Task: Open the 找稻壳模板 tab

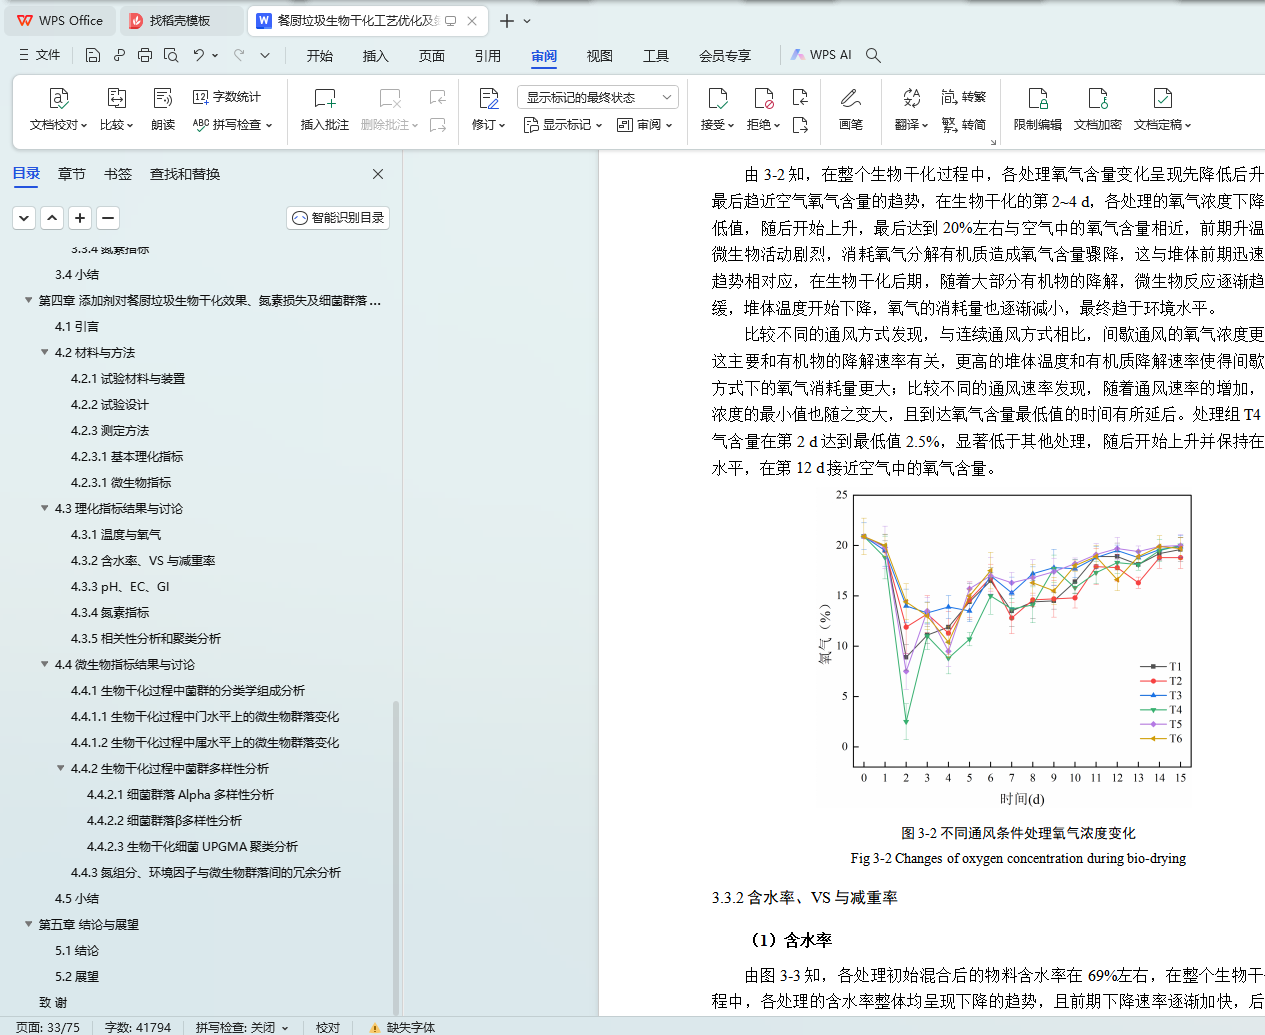Action: point(180,20)
